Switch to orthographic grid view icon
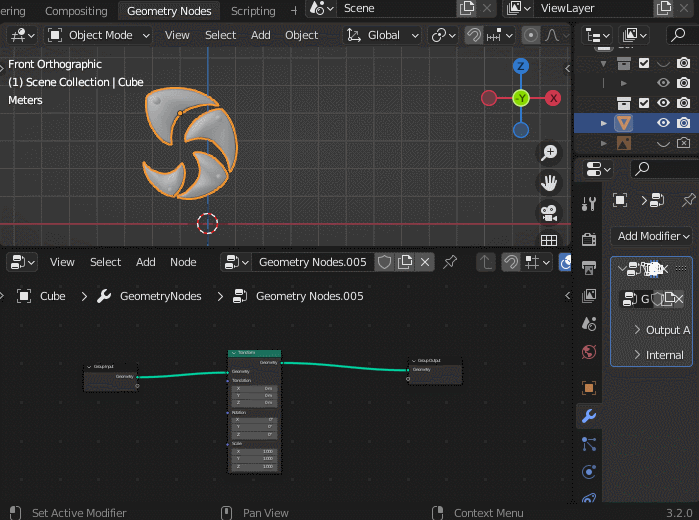Image resolution: width=699 pixels, height=520 pixels. 549,240
